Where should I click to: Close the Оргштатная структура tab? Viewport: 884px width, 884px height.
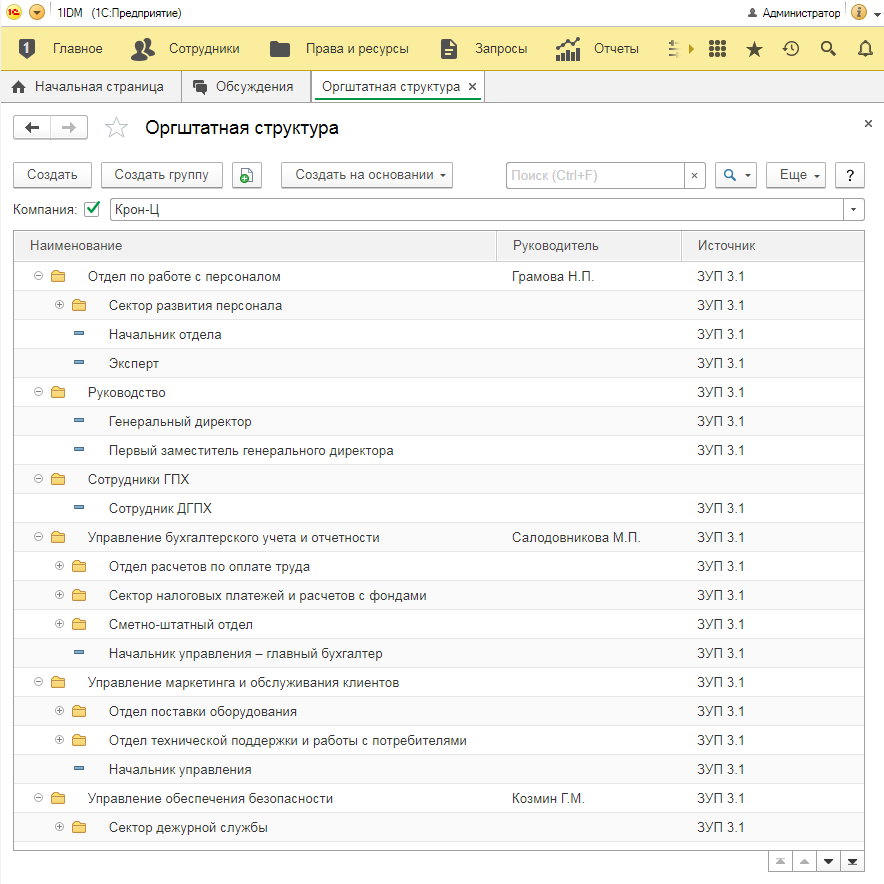click(x=472, y=87)
